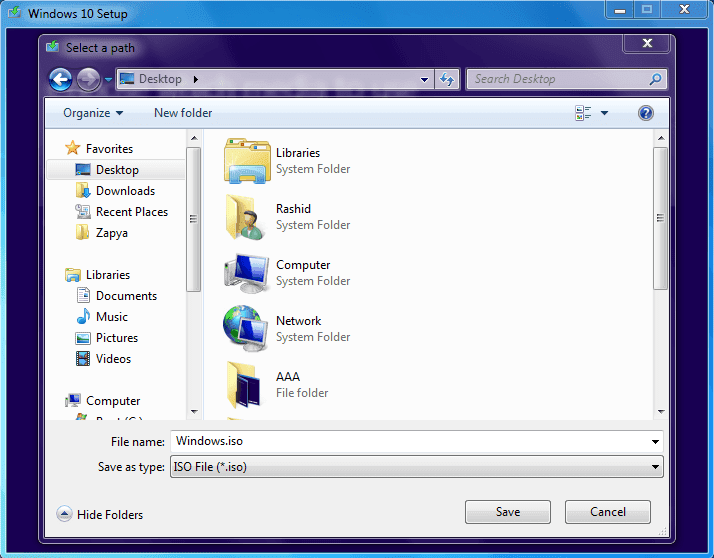Click the Music note icon
The height and width of the screenshot is (558, 714).
click(x=83, y=317)
